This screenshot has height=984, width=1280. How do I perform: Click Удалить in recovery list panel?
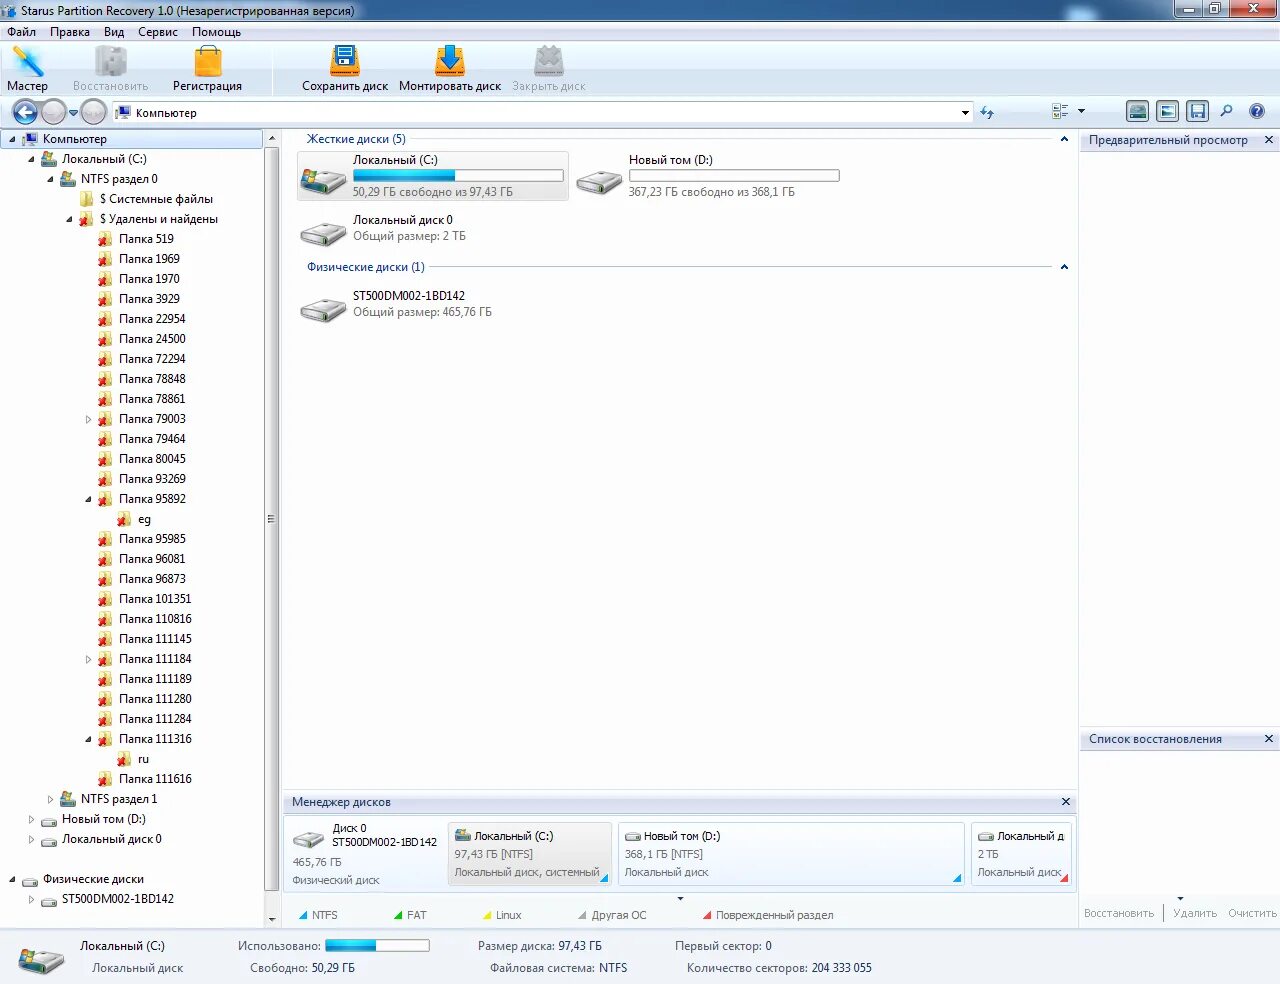click(x=1195, y=913)
